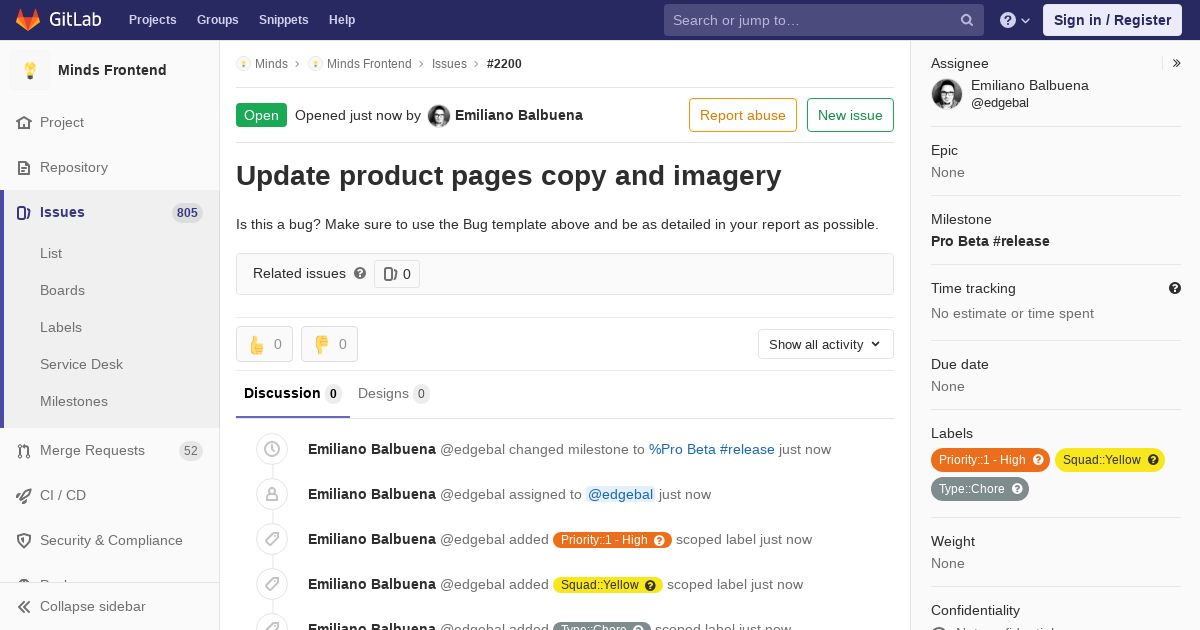Switch to the Designs tab
The image size is (1200, 630).
(394, 394)
